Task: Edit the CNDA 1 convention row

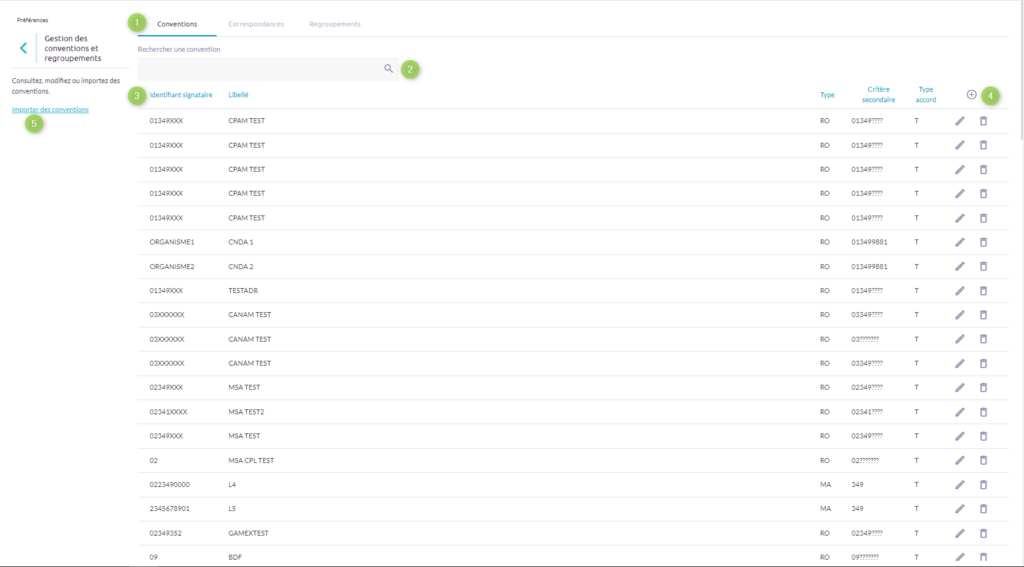Action: pyautogui.click(x=960, y=242)
